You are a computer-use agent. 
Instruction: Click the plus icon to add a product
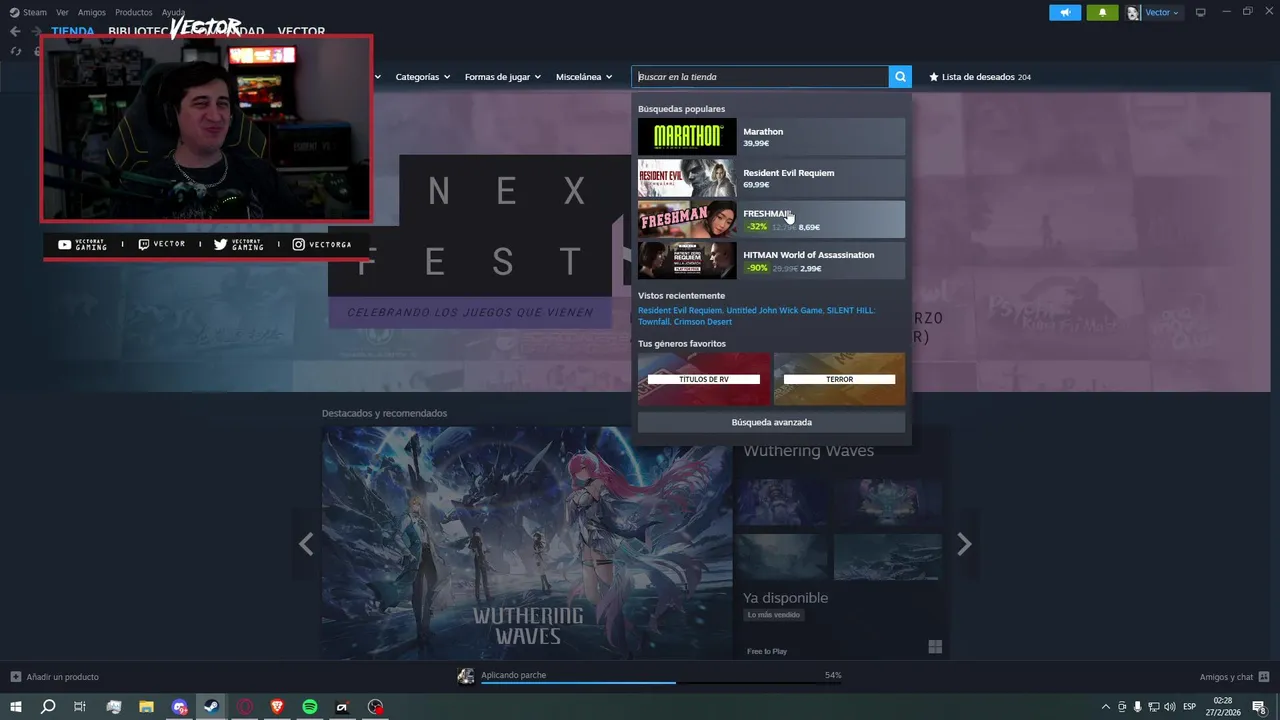click(15, 677)
